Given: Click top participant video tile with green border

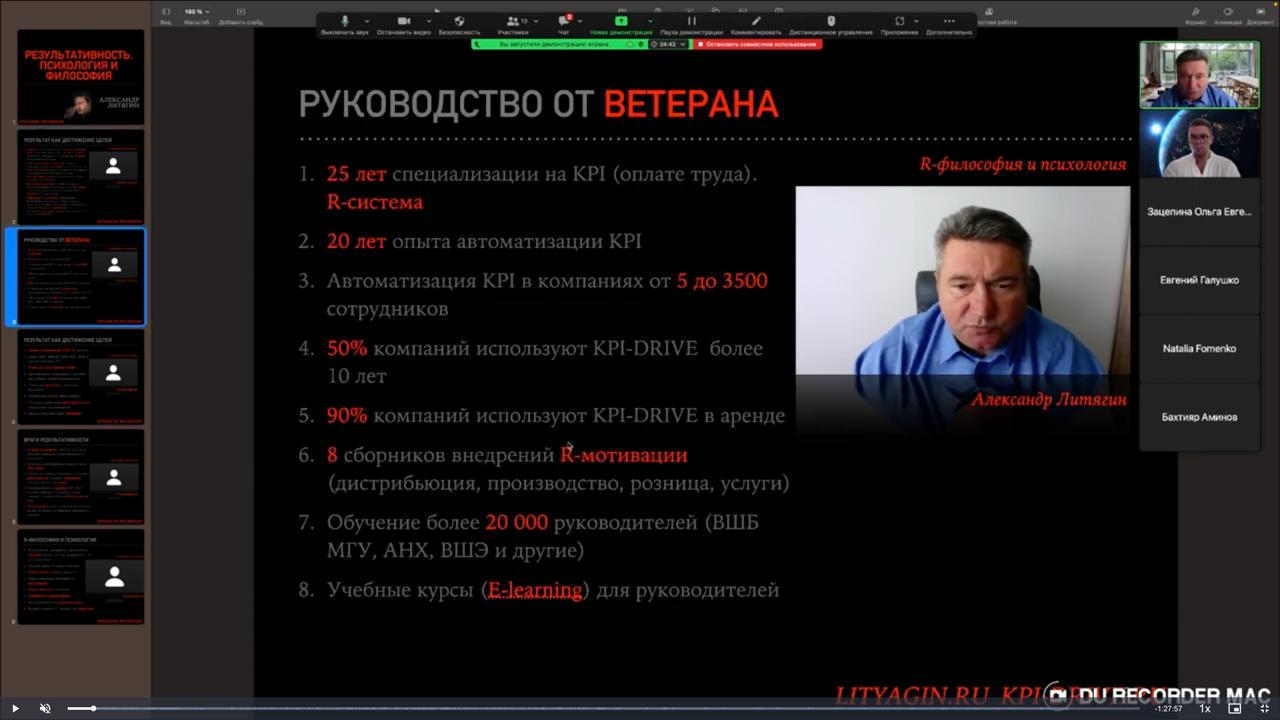Looking at the screenshot, I should click(1199, 75).
